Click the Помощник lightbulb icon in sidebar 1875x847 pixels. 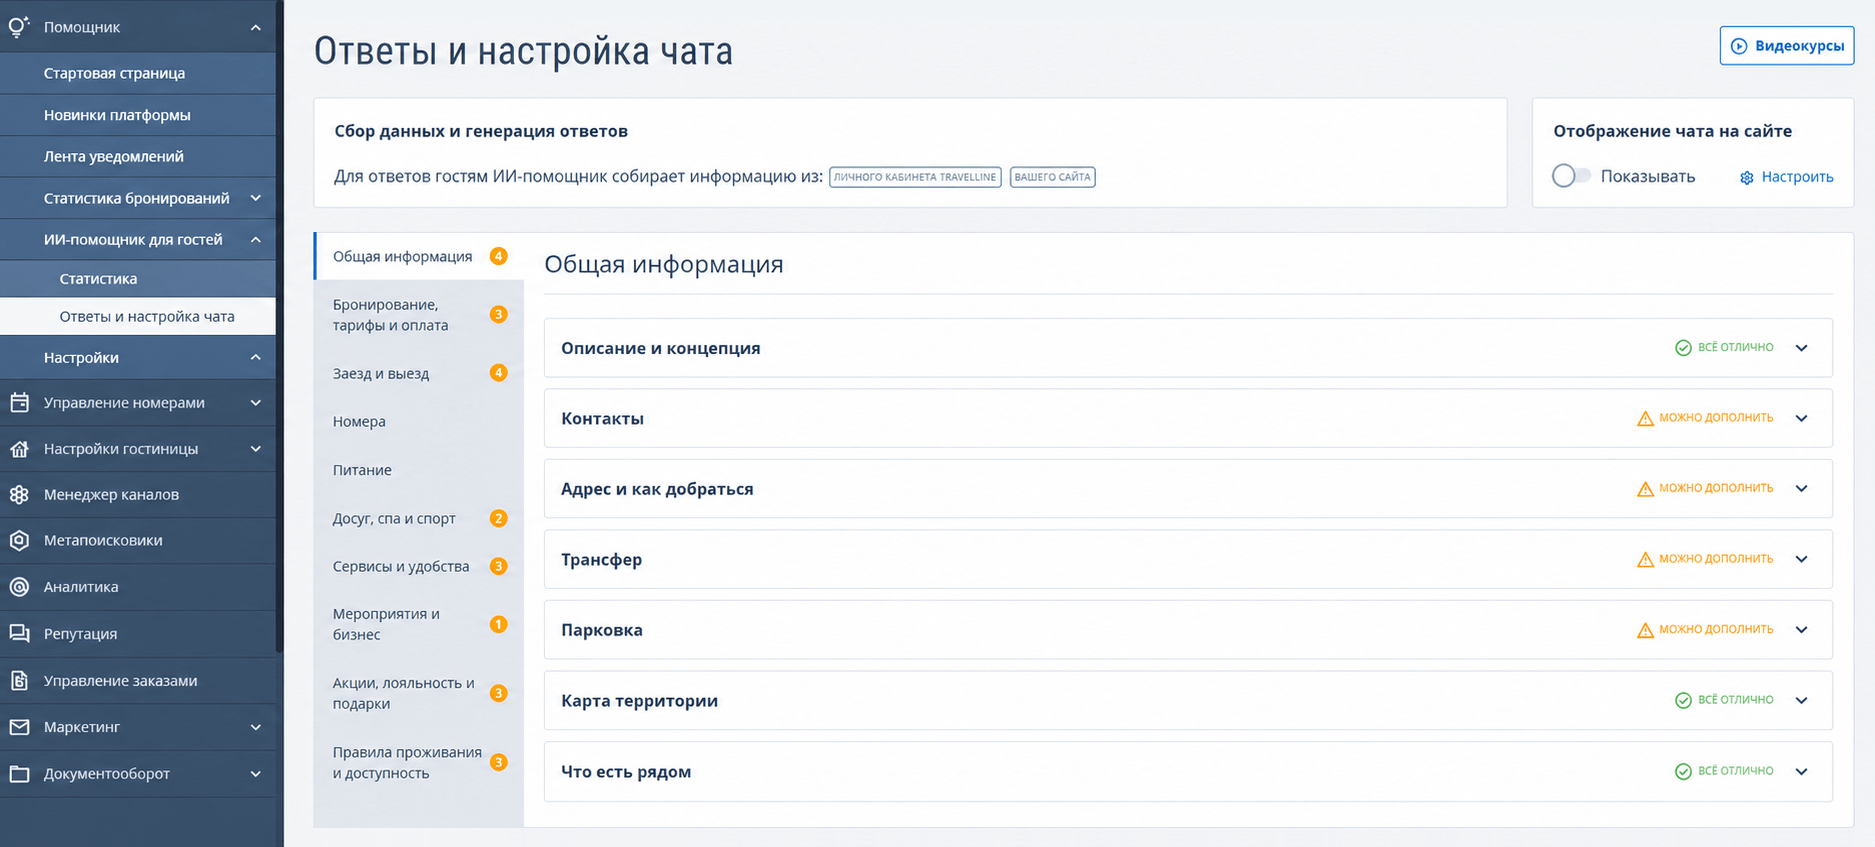(19, 27)
